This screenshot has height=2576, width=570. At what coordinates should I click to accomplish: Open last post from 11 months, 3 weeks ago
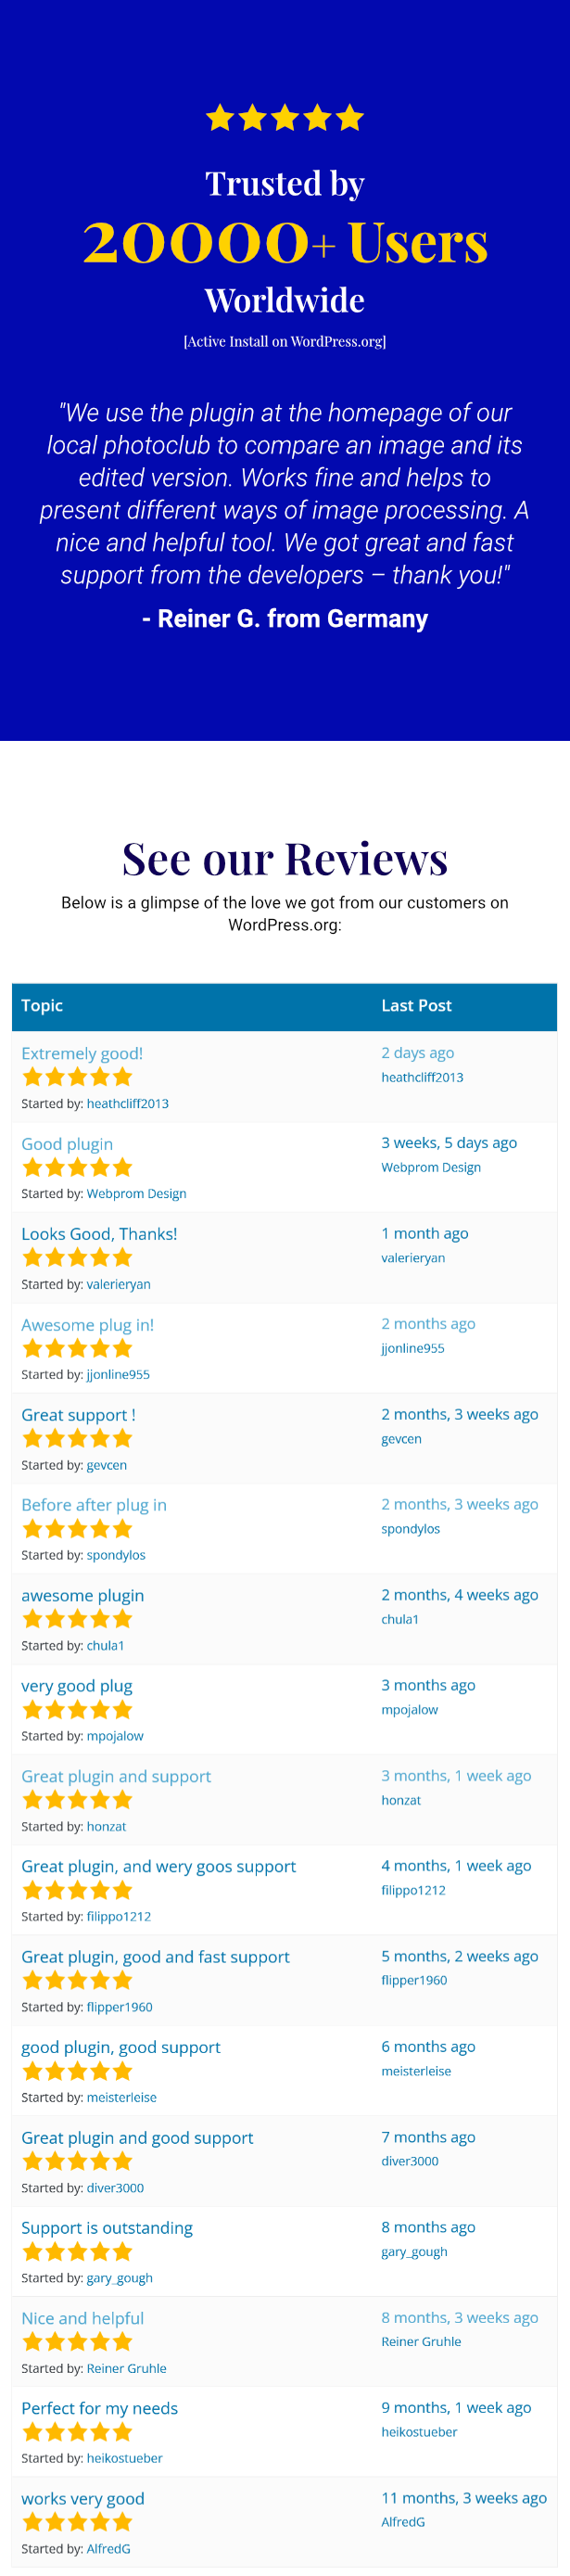[x=464, y=2497]
